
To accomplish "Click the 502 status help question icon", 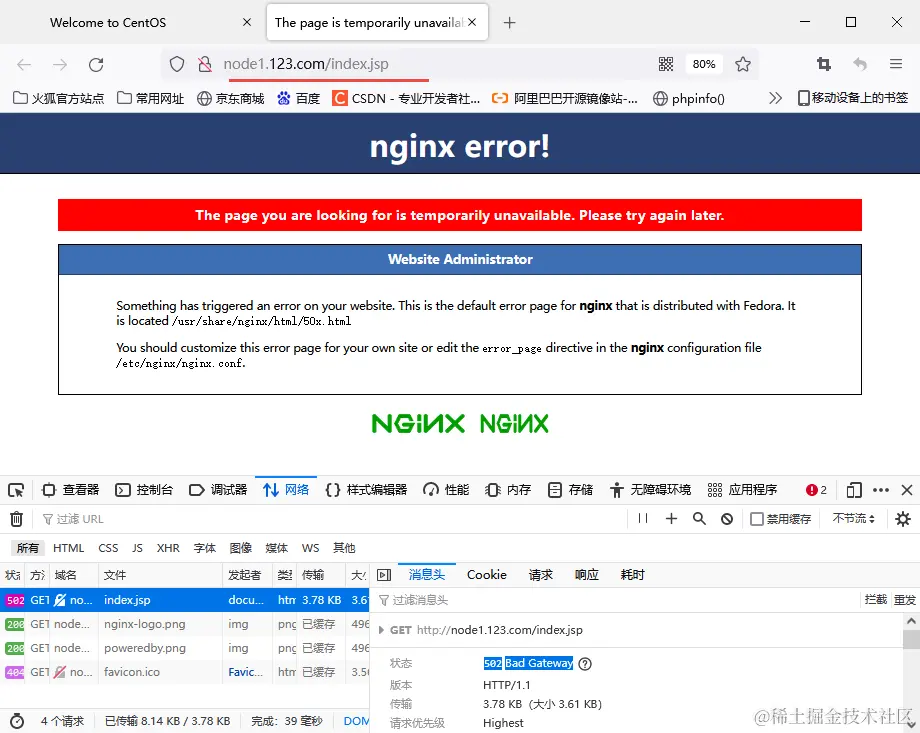I will tap(585, 664).
